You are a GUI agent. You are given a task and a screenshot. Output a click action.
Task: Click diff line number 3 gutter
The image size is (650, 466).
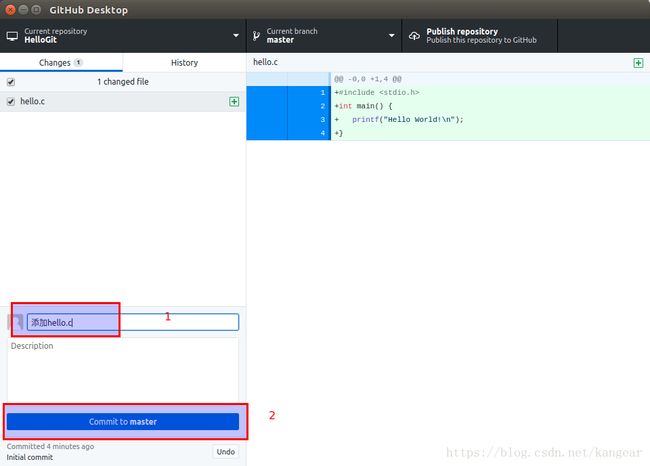tap(309, 120)
